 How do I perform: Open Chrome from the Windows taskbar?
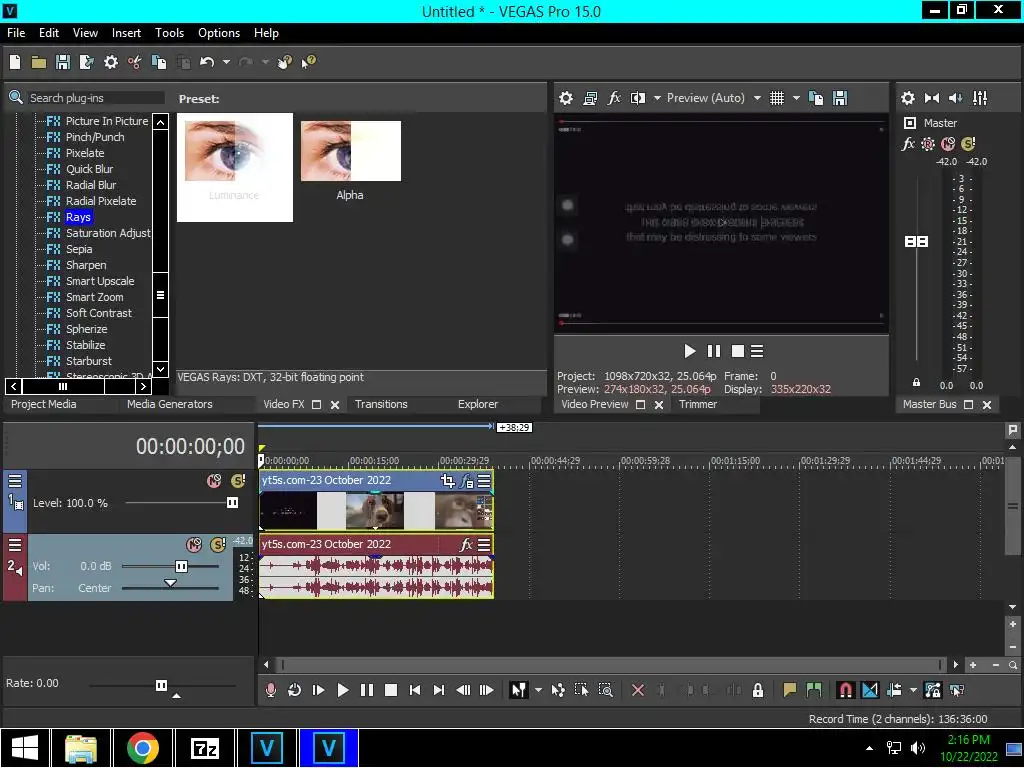tap(142, 748)
